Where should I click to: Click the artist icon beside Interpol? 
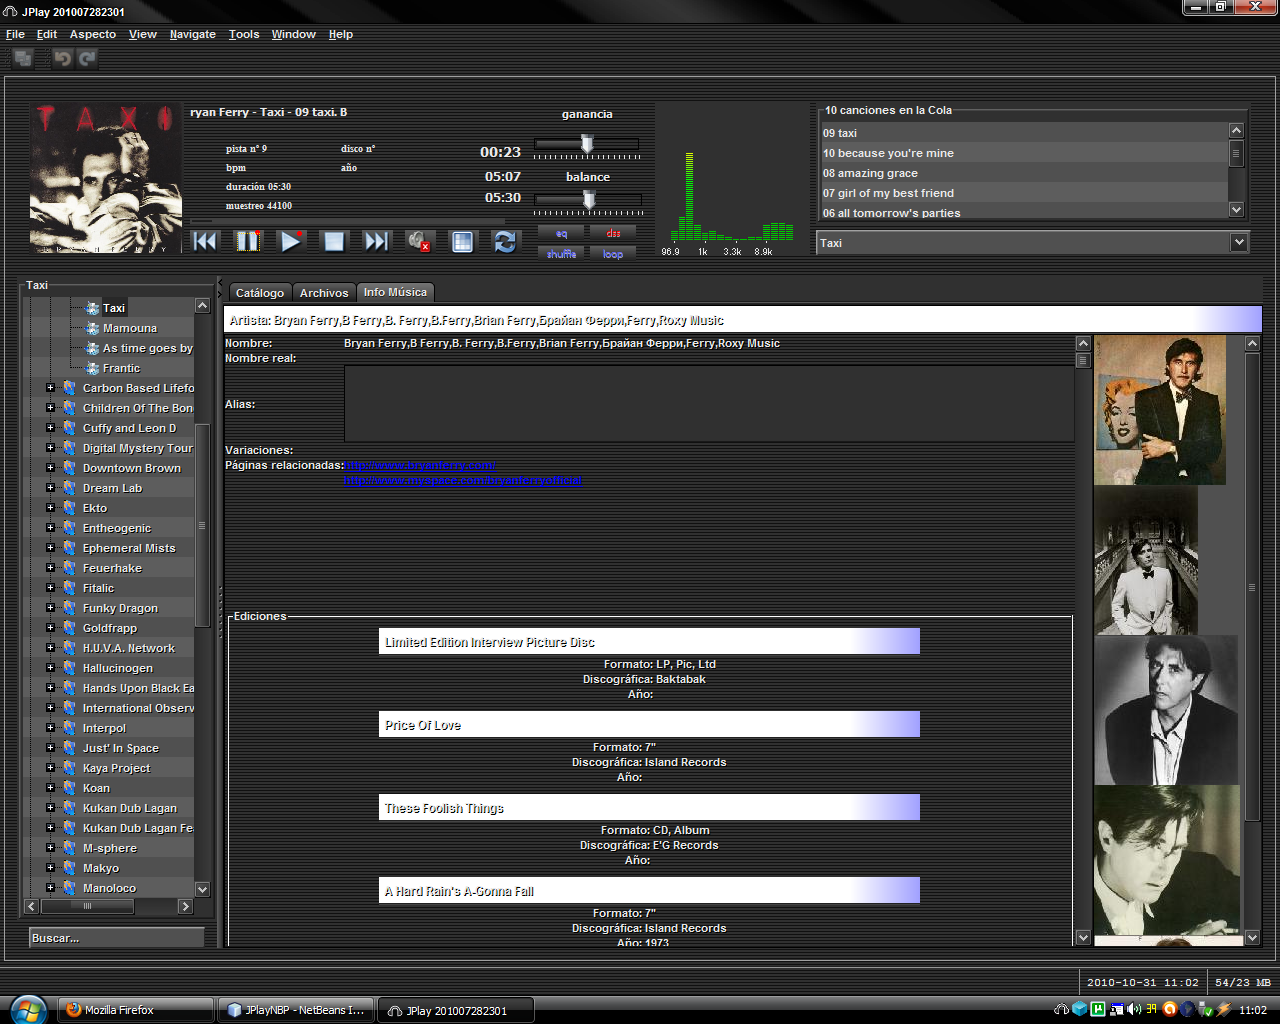tap(70, 728)
